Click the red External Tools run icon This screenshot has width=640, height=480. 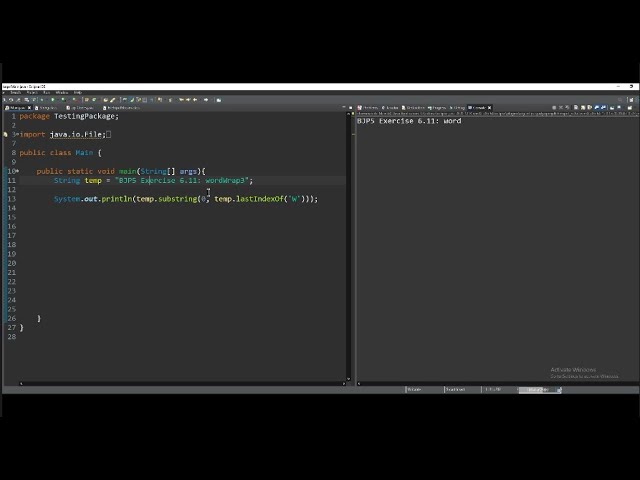click(74, 100)
